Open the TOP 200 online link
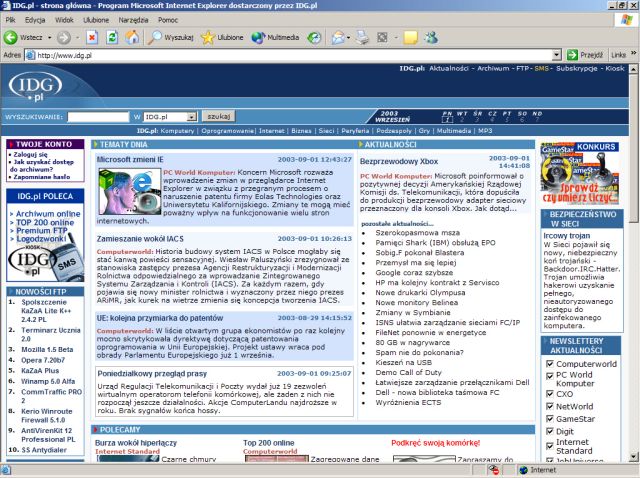 45,222
